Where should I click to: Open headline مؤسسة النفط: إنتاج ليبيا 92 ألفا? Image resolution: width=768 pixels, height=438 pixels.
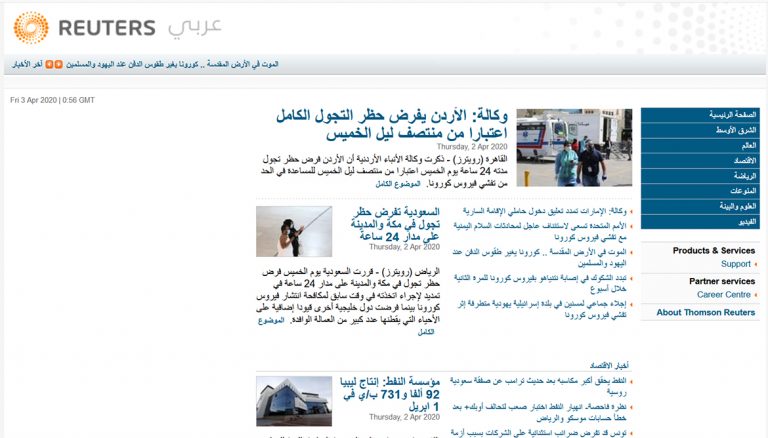point(390,394)
